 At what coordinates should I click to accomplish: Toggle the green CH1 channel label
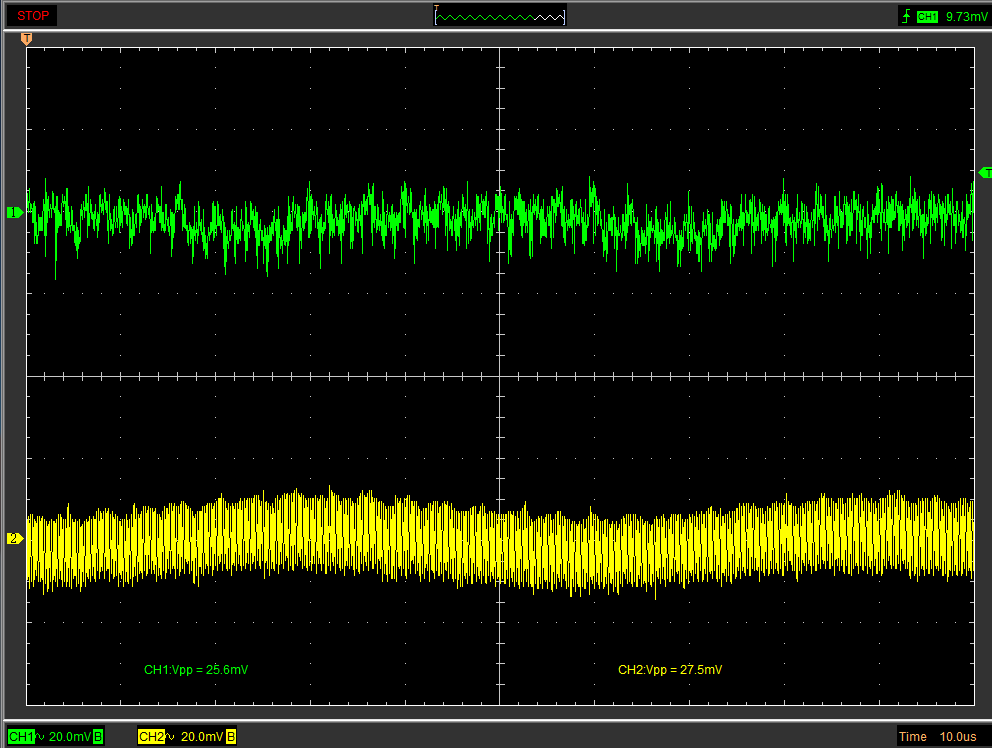(x=20, y=737)
